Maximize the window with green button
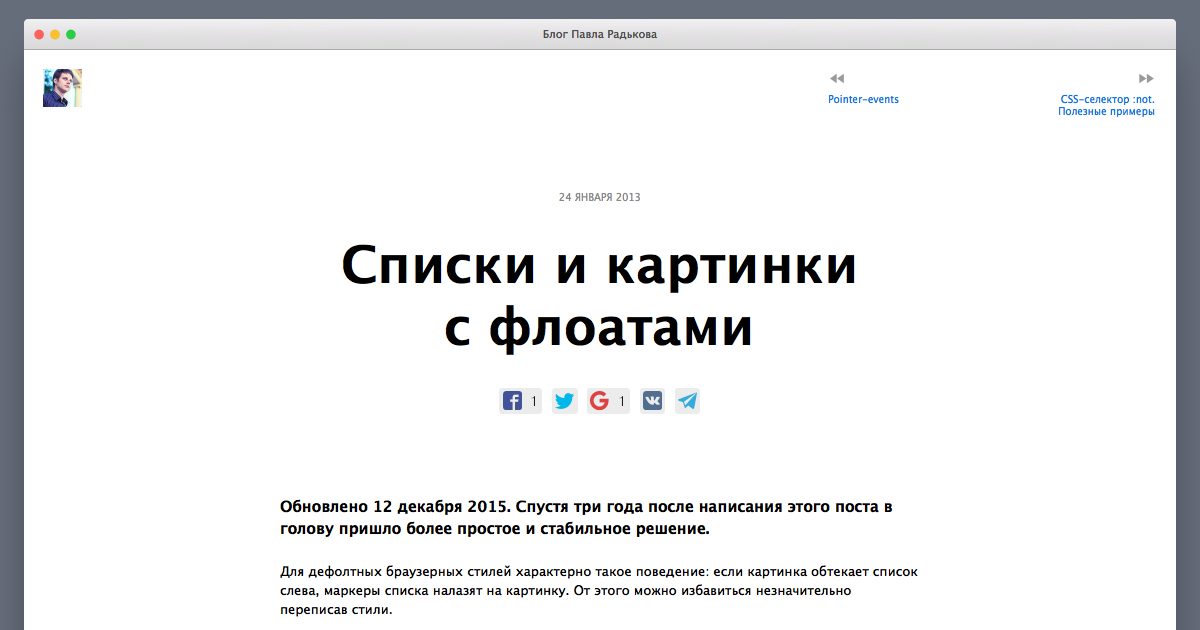 (x=71, y=34)
